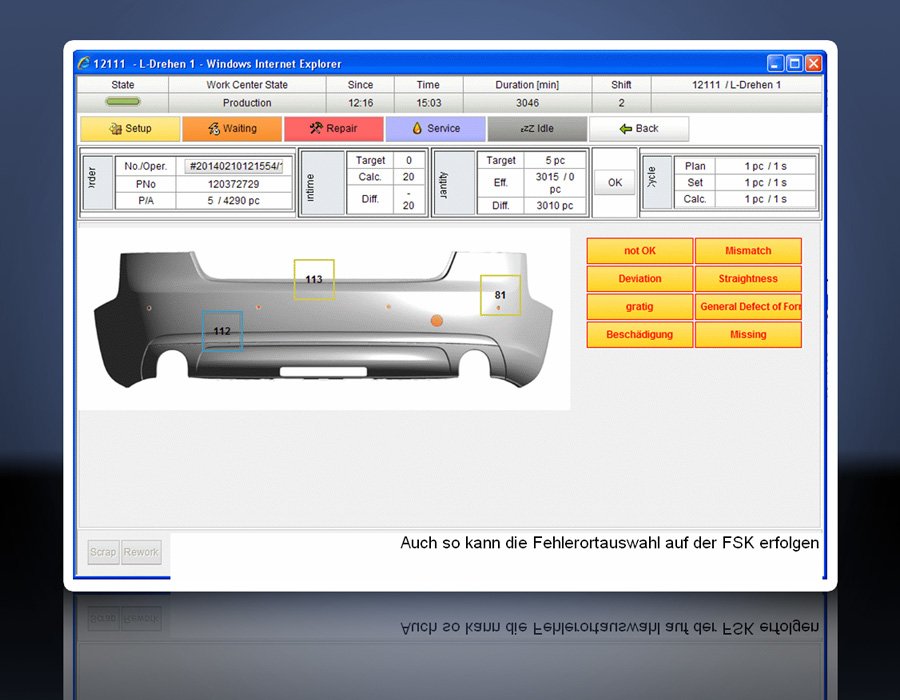Set the machine state to Idle
Image resolution: width=900 pixels, height=700 pixels.
[537, 129]
